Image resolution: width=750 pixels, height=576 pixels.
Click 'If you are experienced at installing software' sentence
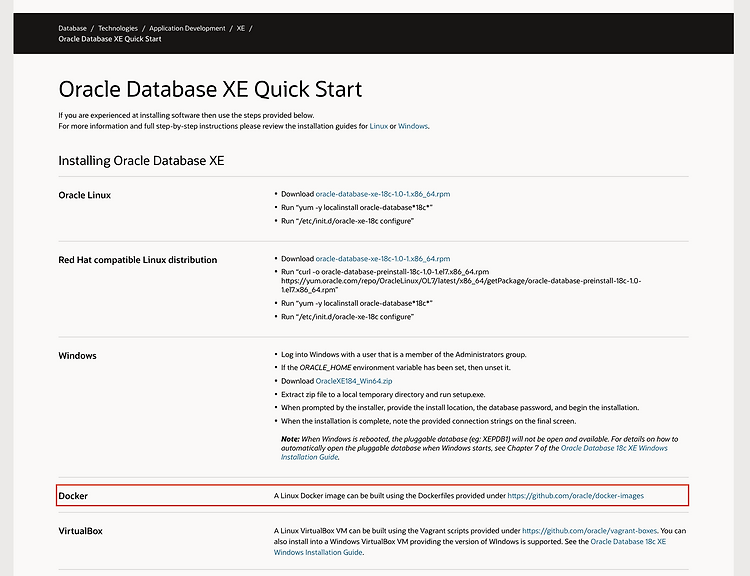coord(187,115)
